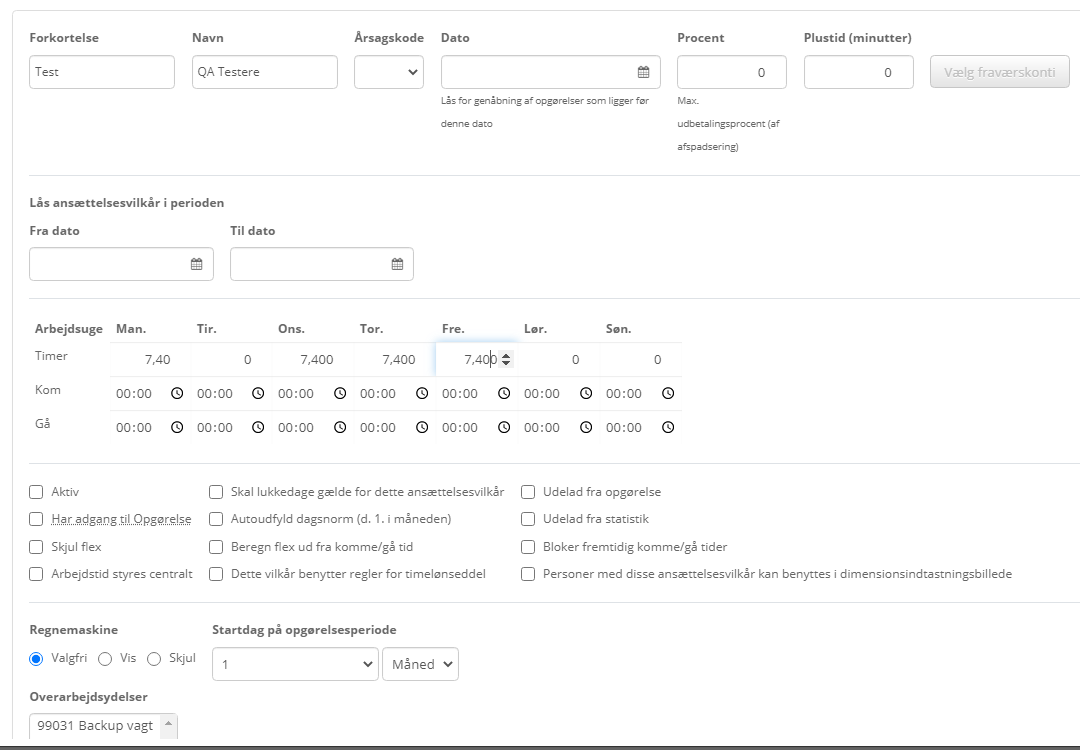The height and width of the screenshot is (750, 1080).
Task: Tick Udelad fra statistik checkbox
Action: coord(528,519)
